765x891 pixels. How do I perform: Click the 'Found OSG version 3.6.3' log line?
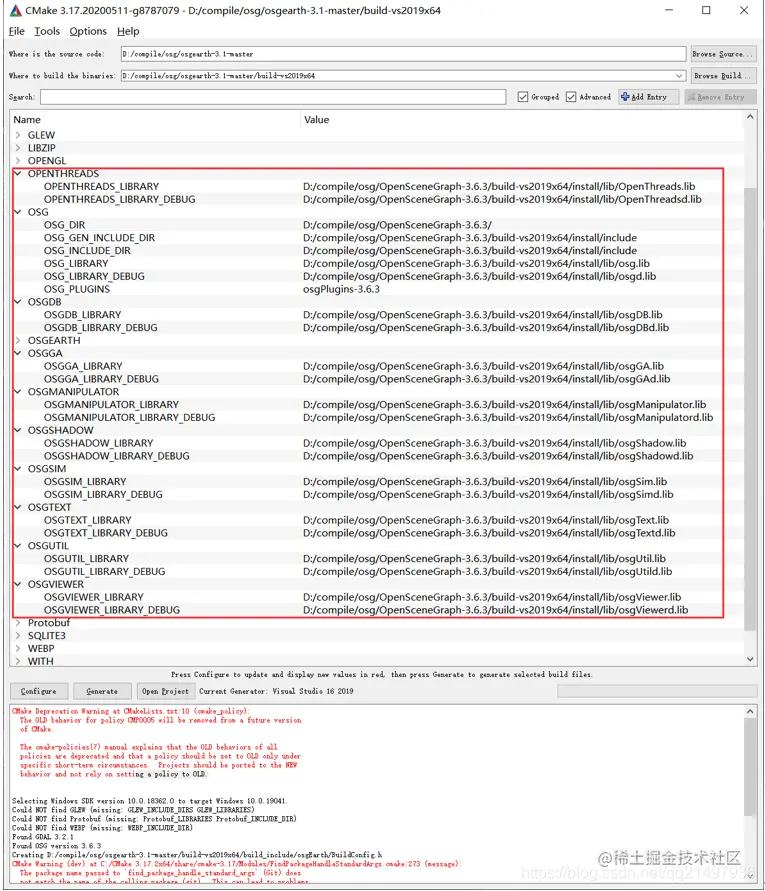(x=56, y=846)
